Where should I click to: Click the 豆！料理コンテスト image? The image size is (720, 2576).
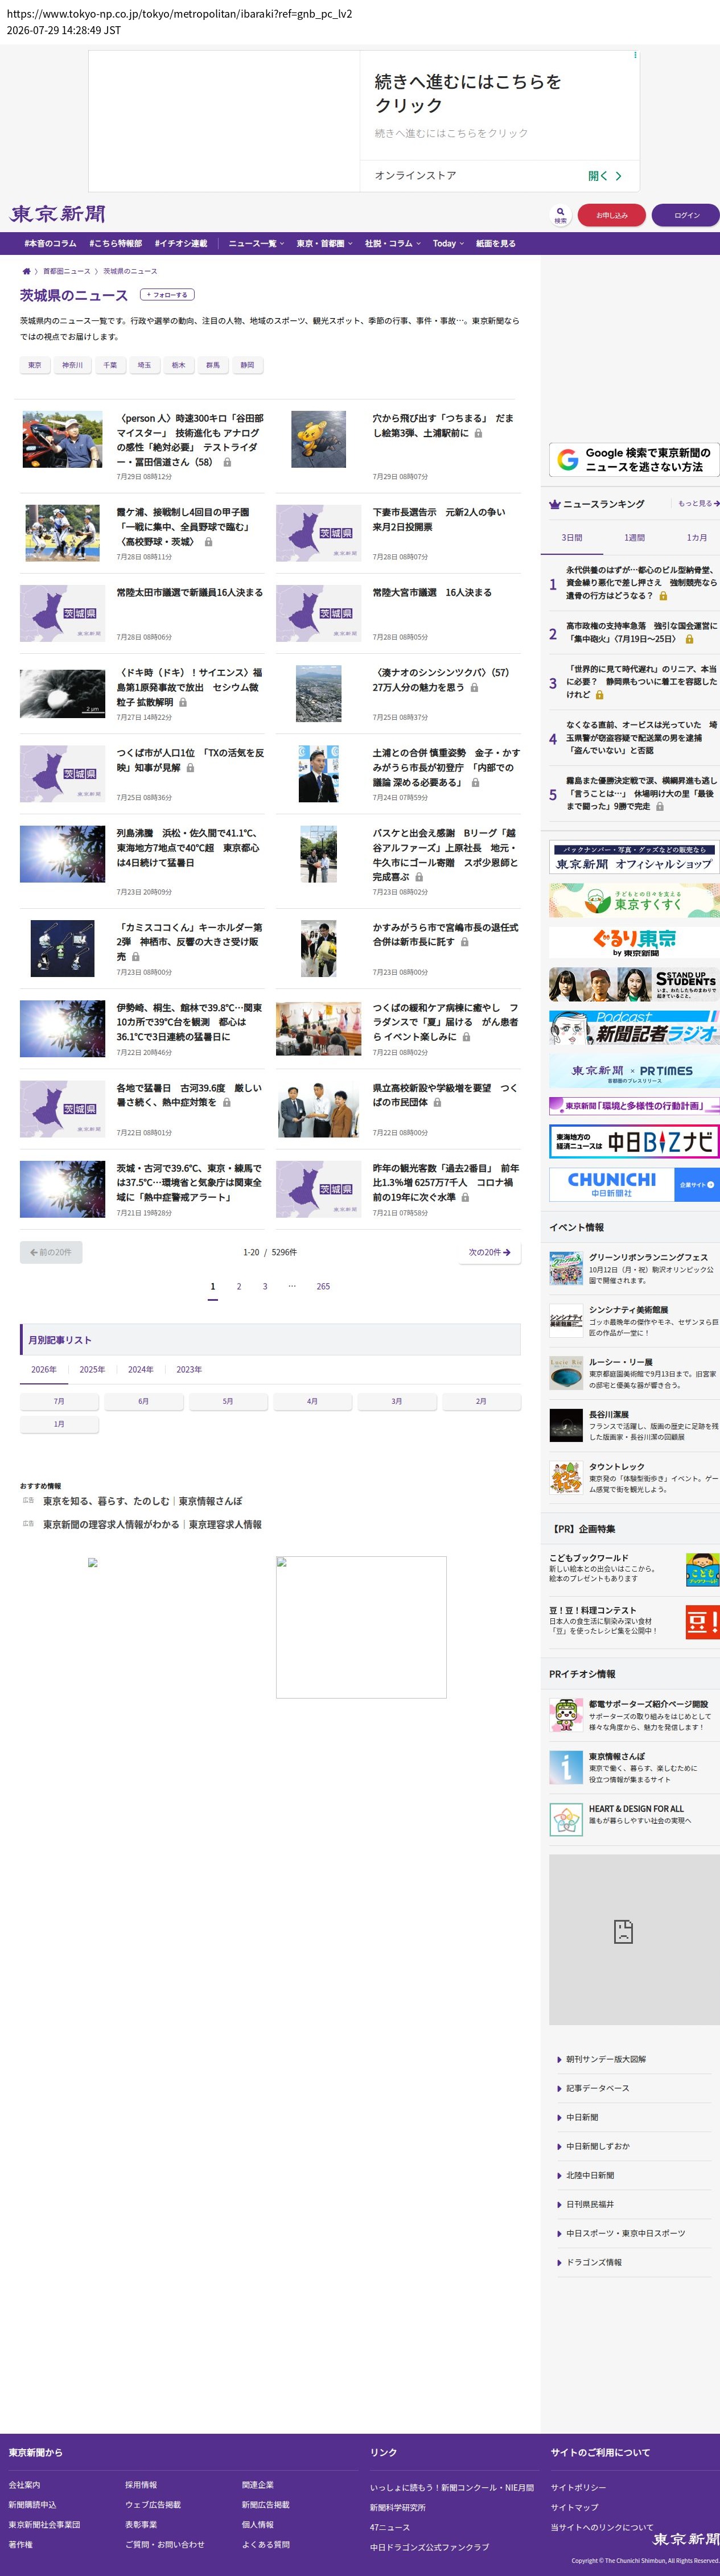(702, 1622)
